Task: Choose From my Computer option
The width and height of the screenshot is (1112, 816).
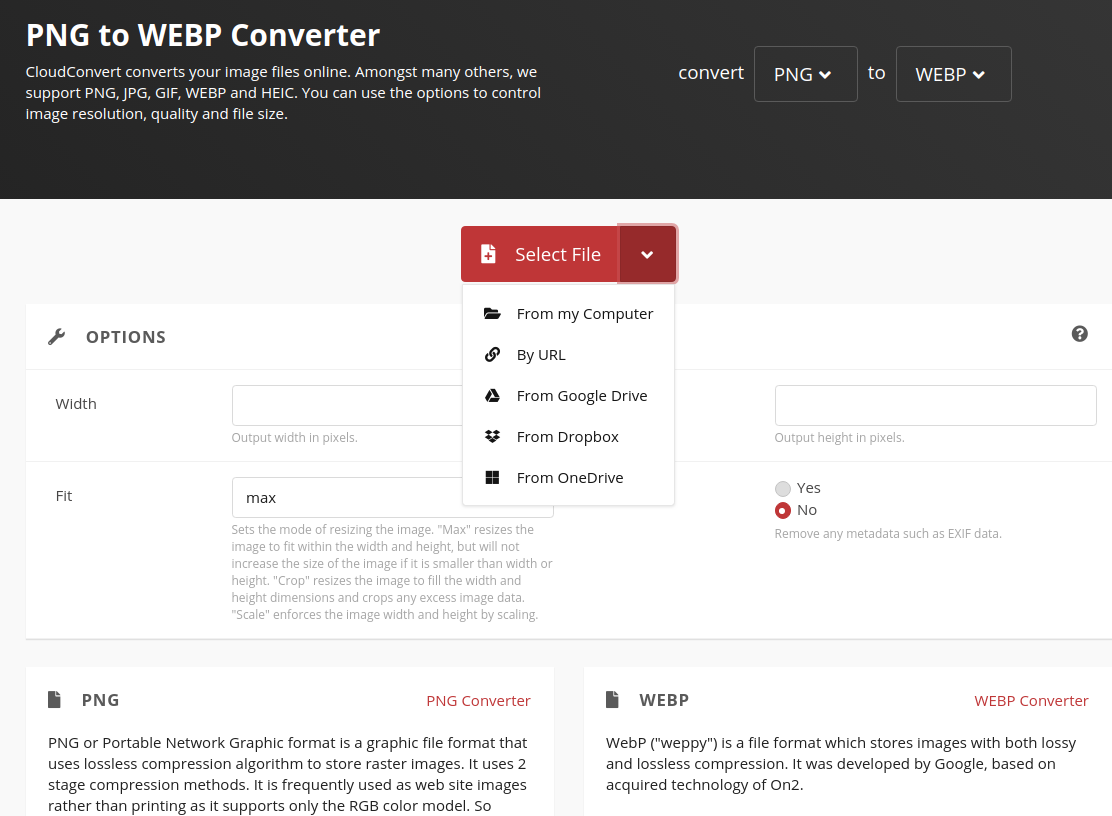Action: click(568, 314)
